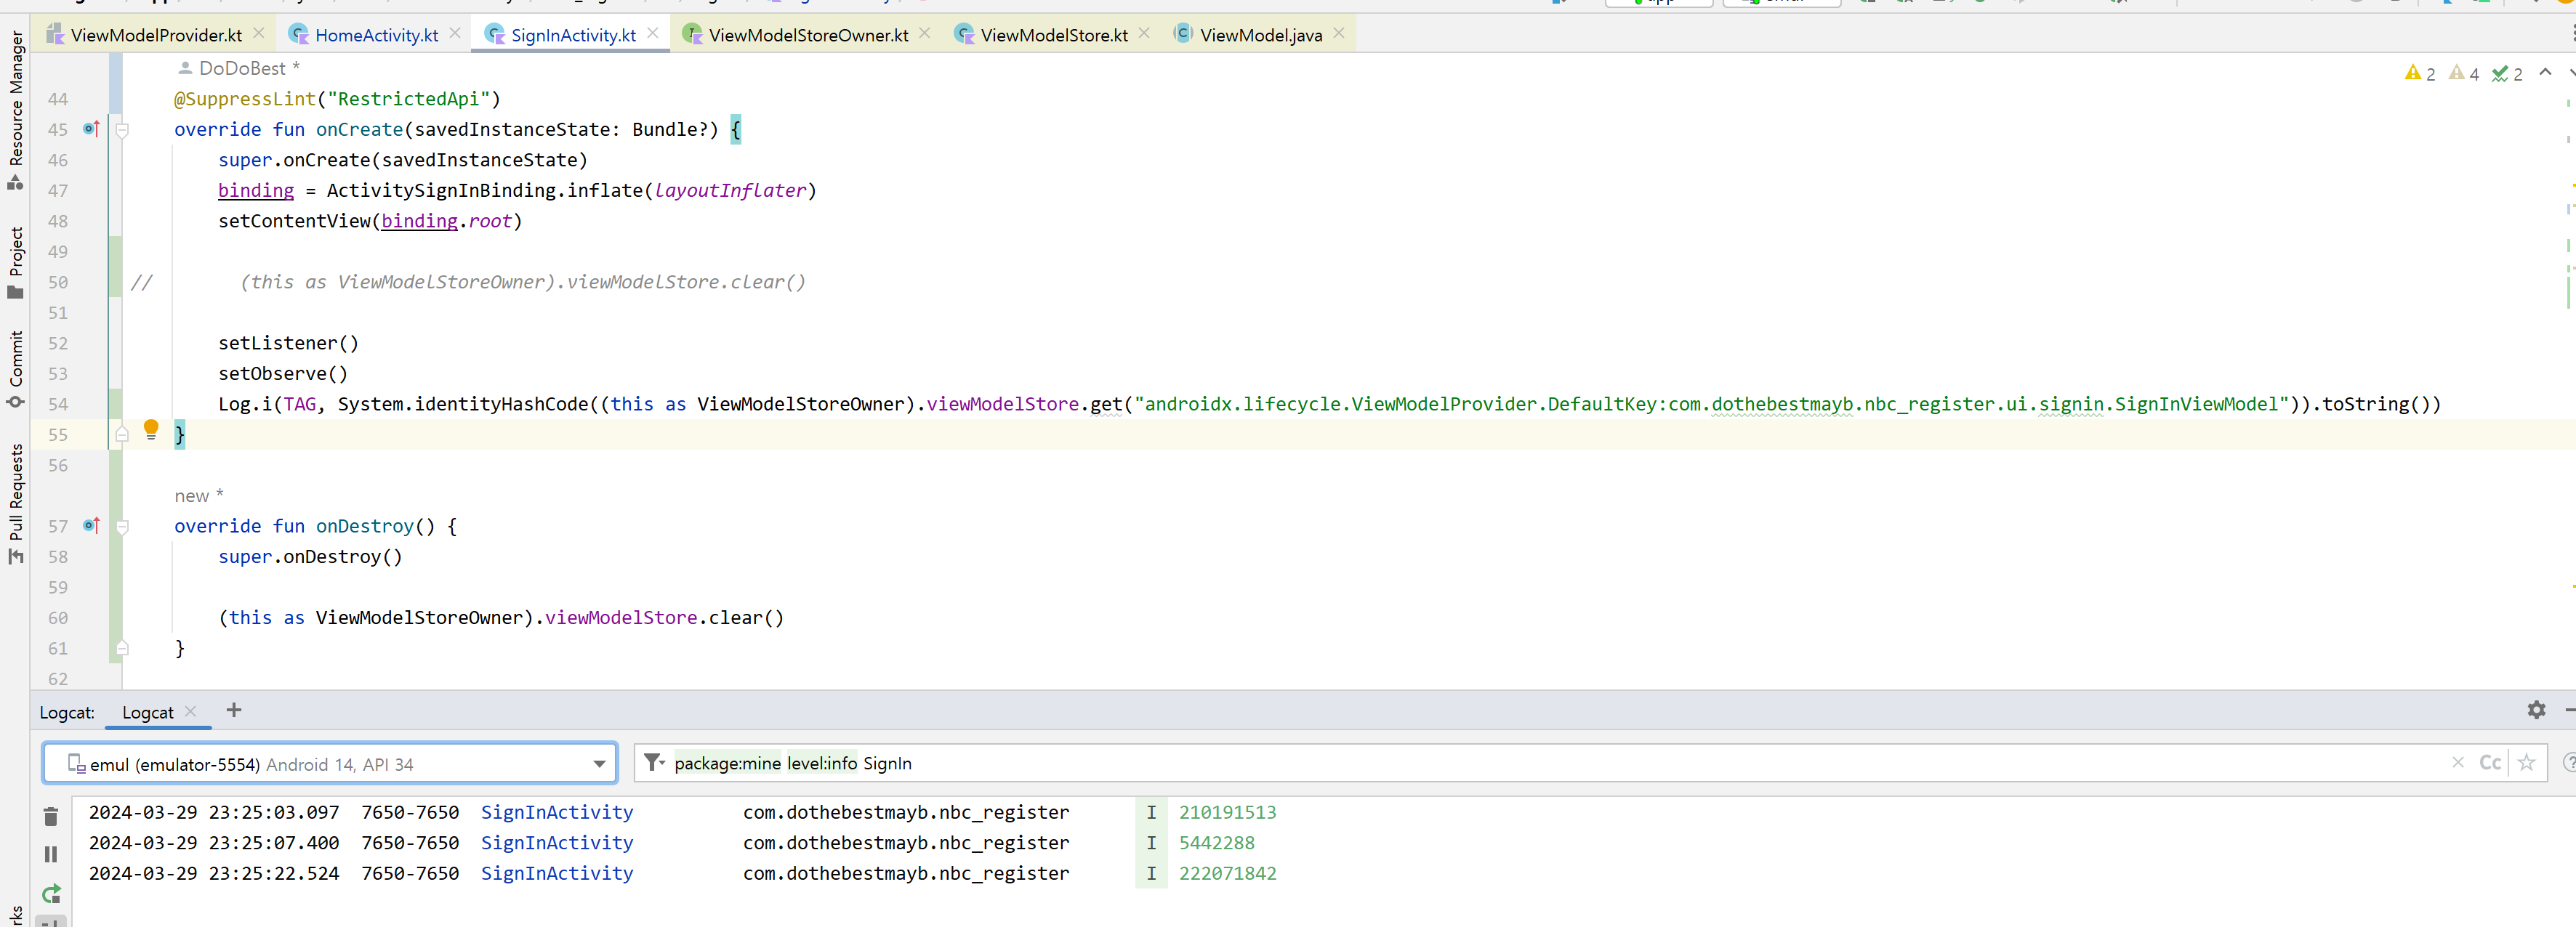Restart logcat with the green arrow icon
The height and width of the screenshot is (927, 2576).
[51, 893]
